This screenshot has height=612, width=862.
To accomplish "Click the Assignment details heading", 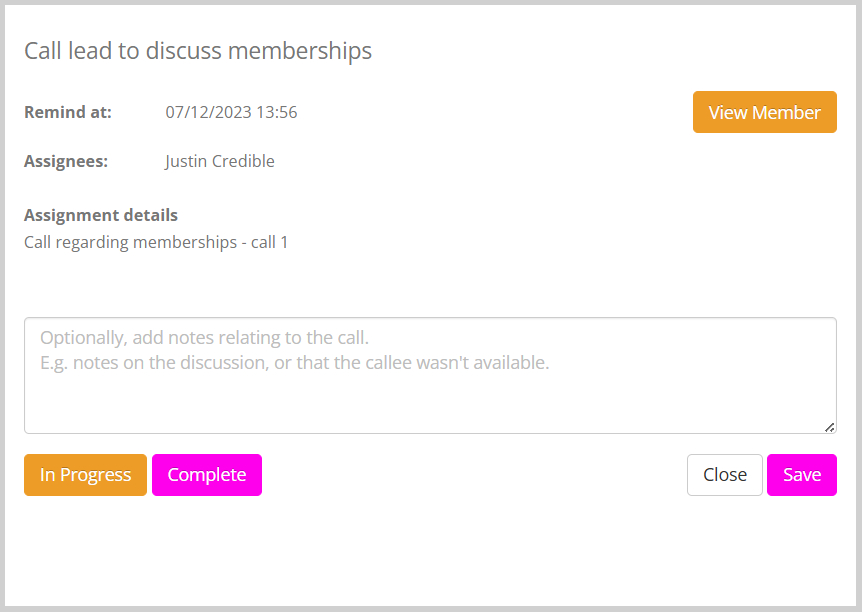I will click(x=101, y=215).
